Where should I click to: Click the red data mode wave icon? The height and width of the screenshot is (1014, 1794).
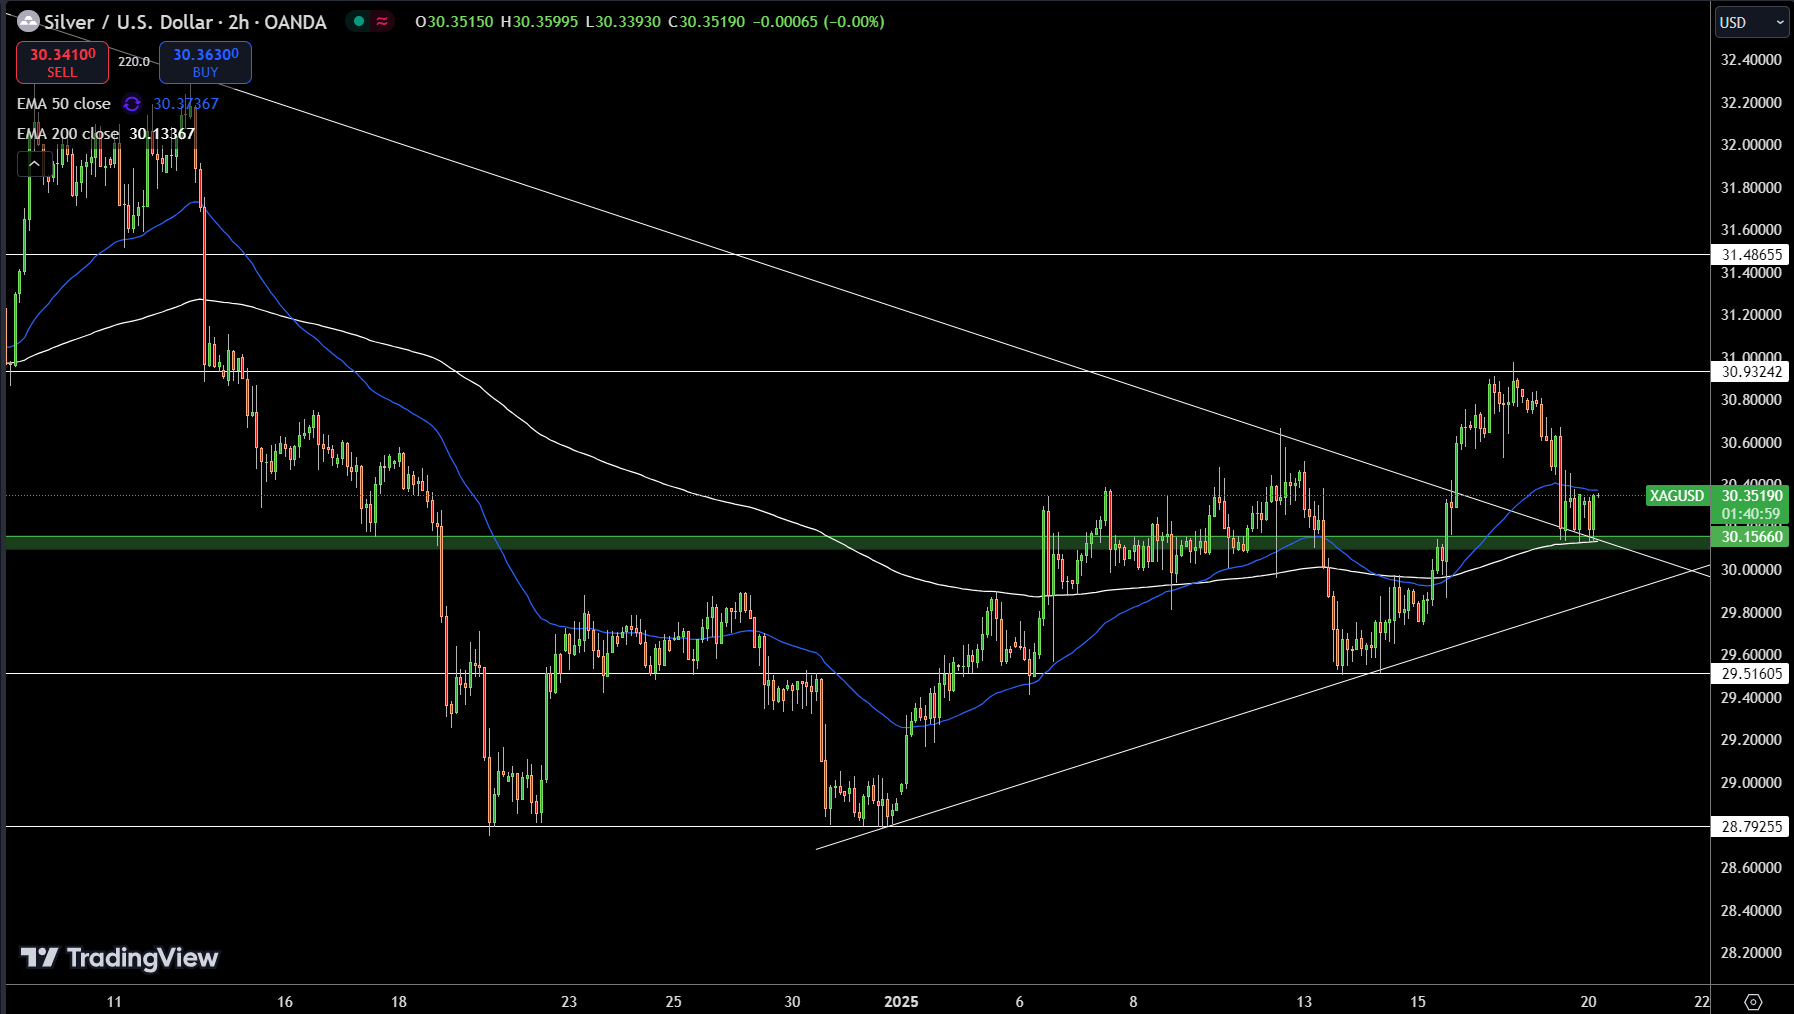pos(382,21)
